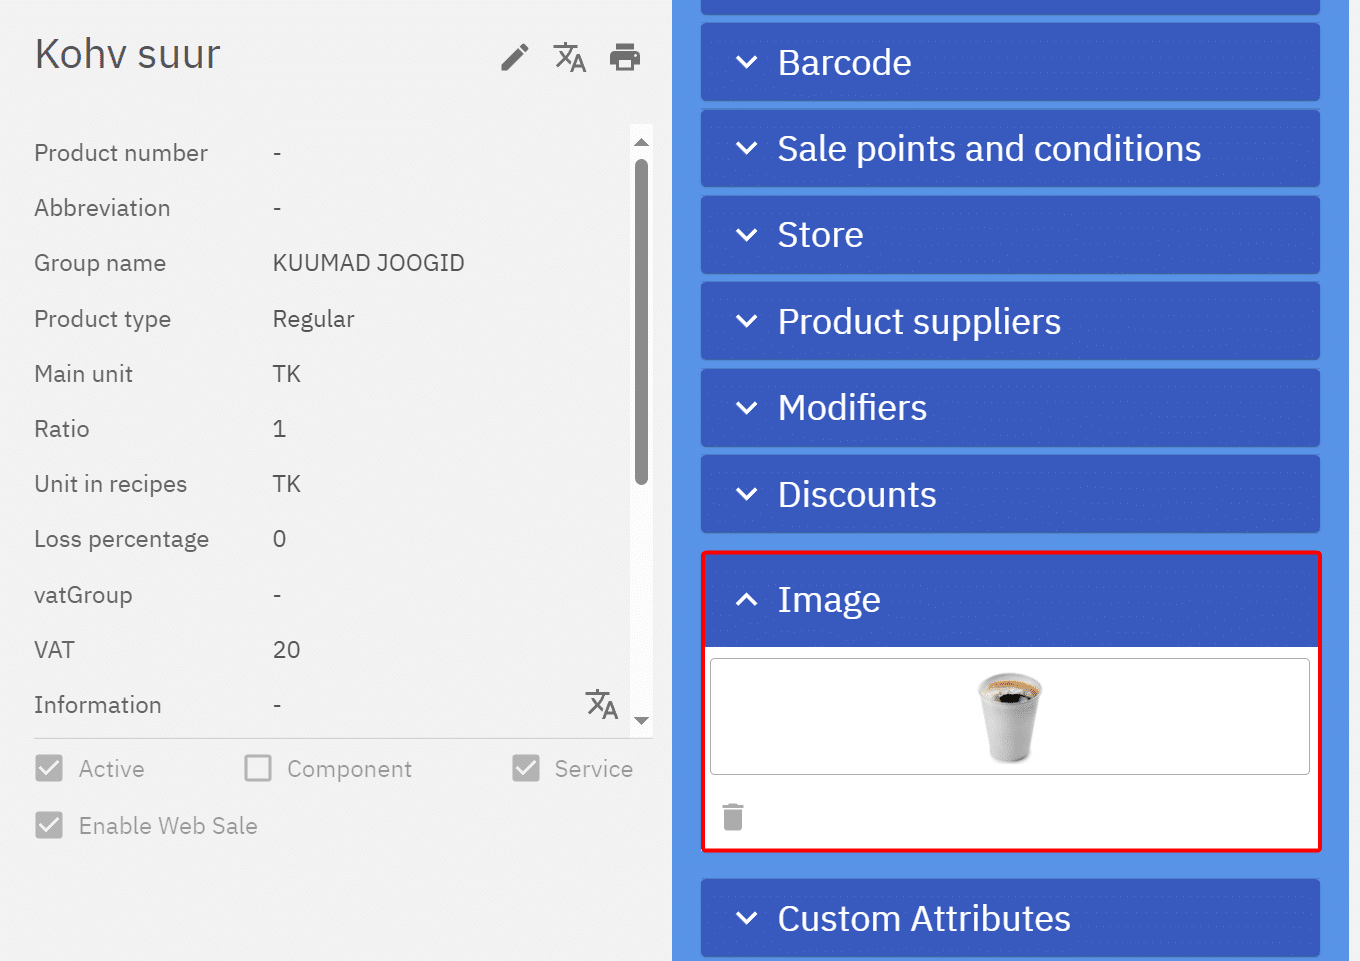The image size is (1360, 961).
Task: Open translations icon next to product title
Action: pos(570,58)
